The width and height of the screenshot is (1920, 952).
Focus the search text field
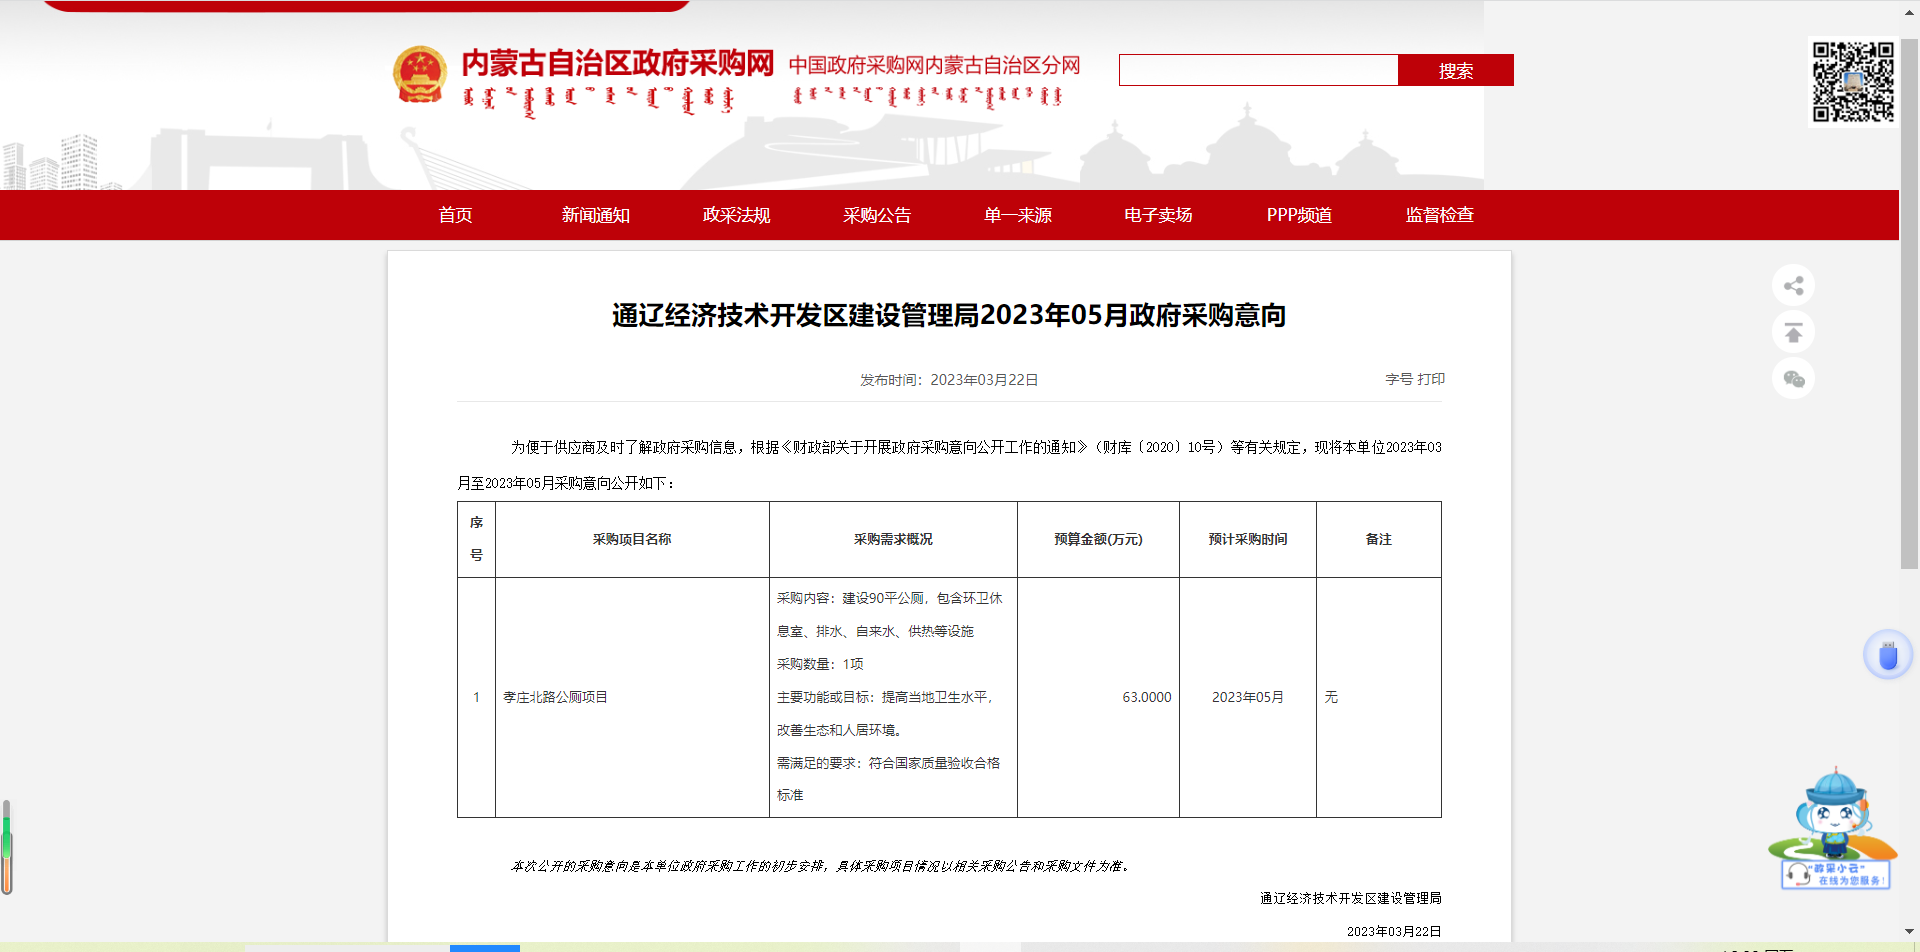(x=1258, y=71)
